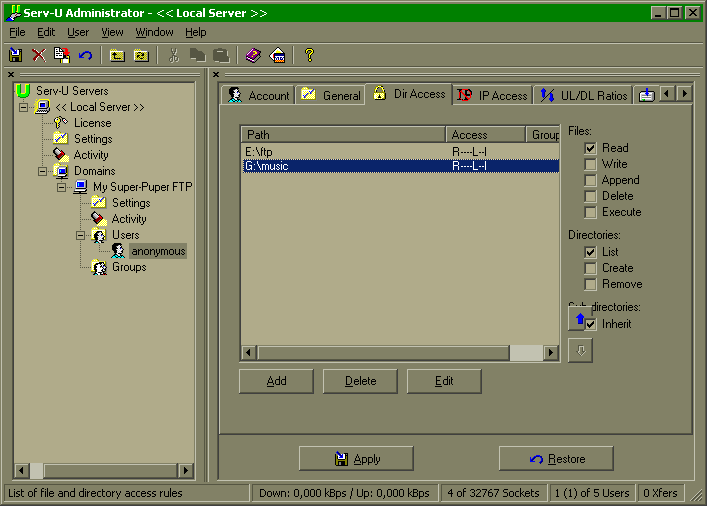The image size is (707, 506).
Task: Click the folder up-level toolbar icon
Action: point(118,55)
